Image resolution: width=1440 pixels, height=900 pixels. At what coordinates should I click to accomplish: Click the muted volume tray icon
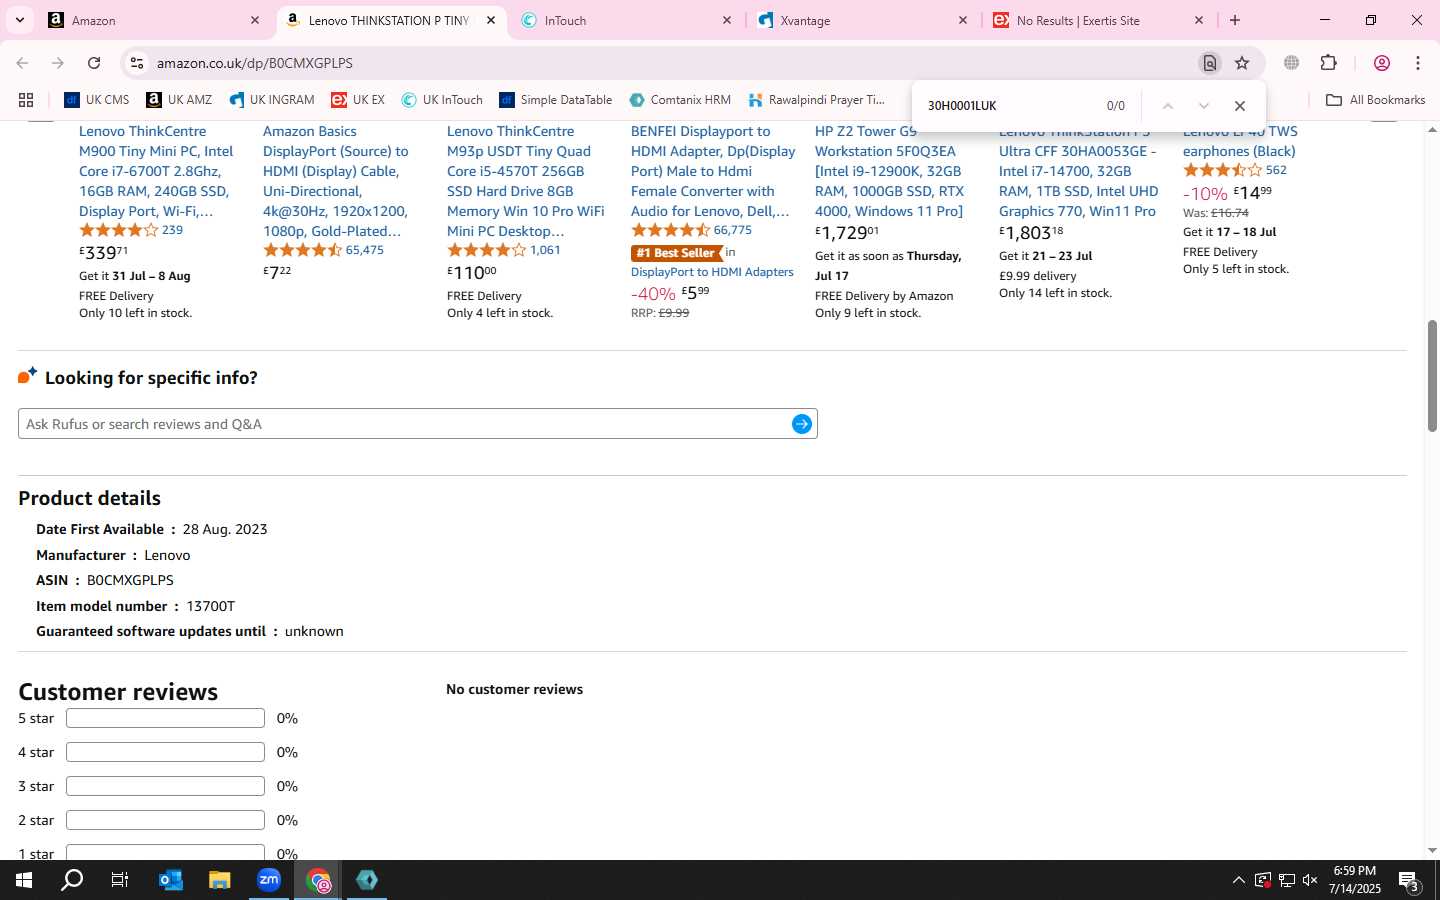pyautogui.click(x=1310, y=880)
